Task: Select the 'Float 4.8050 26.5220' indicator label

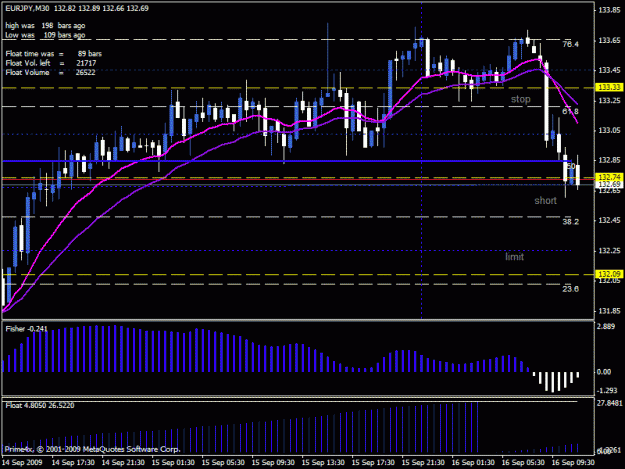Action: coord(40,406)
